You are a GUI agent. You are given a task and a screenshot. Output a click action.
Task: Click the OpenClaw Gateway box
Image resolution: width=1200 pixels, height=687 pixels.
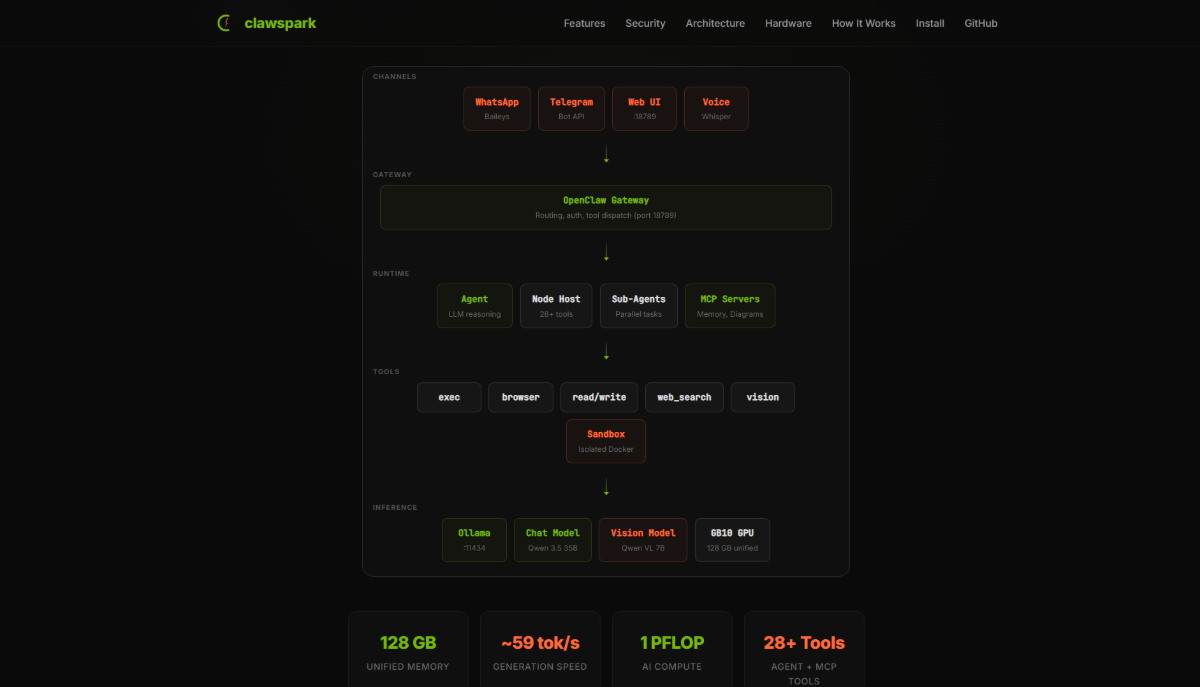coord(606,207)
